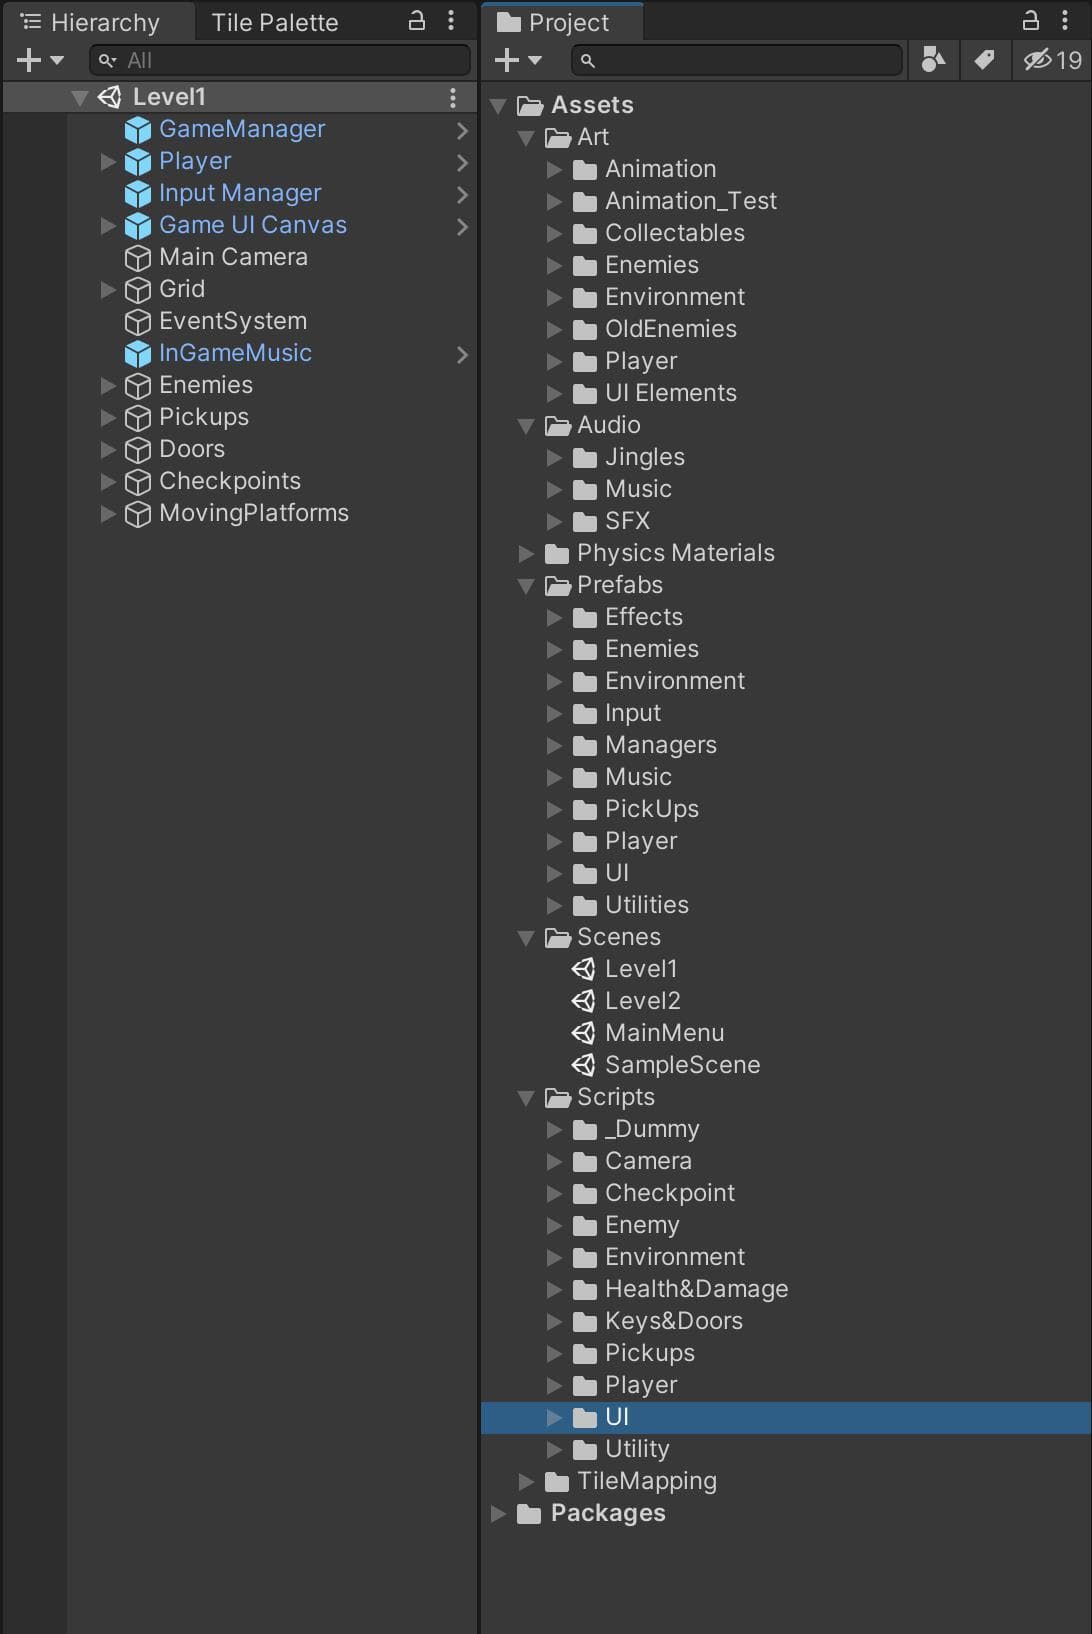Click the Main Camera object icon

pyautogui.click(x=137, y=258)
